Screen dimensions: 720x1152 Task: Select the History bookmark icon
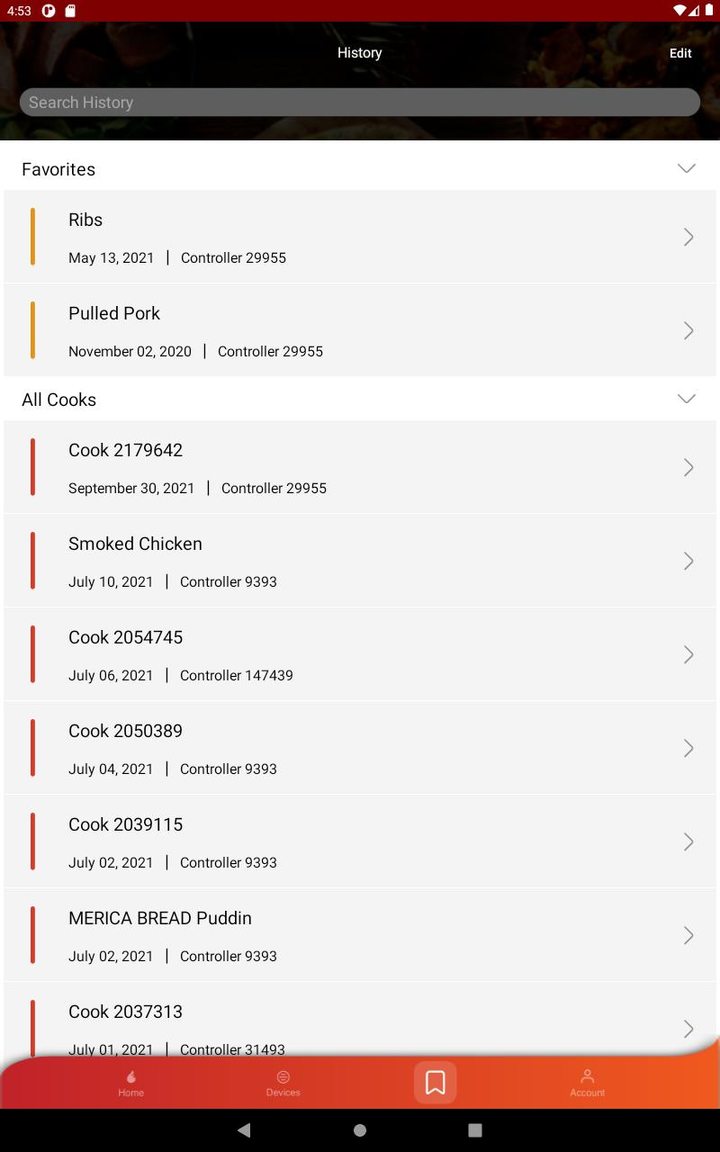pos(435,1082)
